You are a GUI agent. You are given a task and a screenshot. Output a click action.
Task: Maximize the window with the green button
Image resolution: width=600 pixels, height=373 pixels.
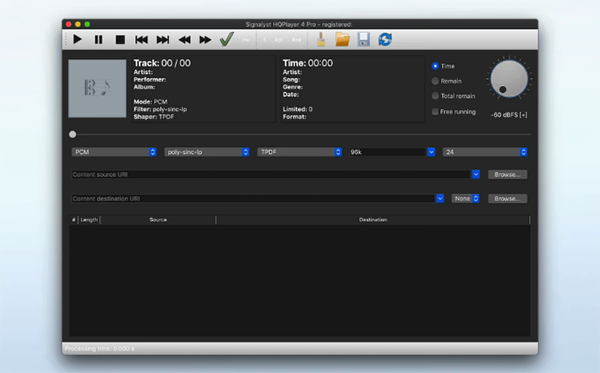coord(87,24)
